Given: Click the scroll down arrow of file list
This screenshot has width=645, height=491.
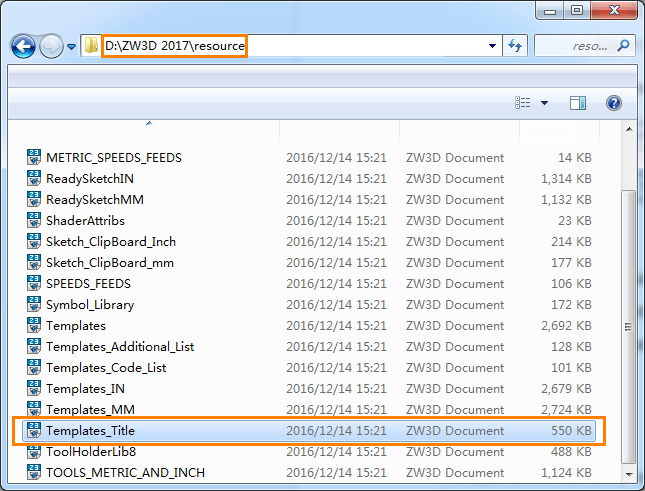Looking at the screenshot, I should coord(629,475).
